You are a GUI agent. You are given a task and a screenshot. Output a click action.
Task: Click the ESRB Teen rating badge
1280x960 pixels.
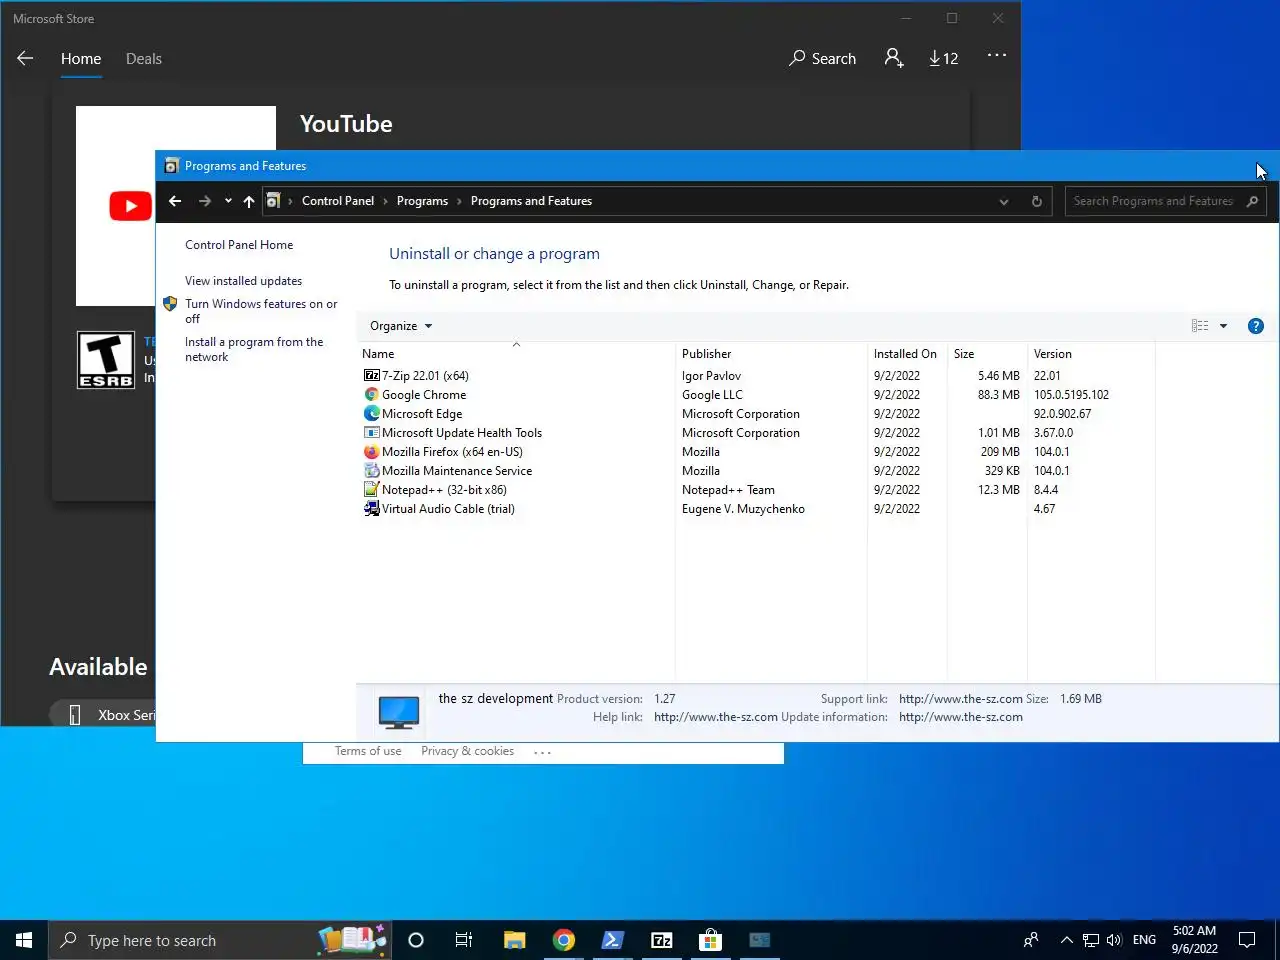[106, 360]
